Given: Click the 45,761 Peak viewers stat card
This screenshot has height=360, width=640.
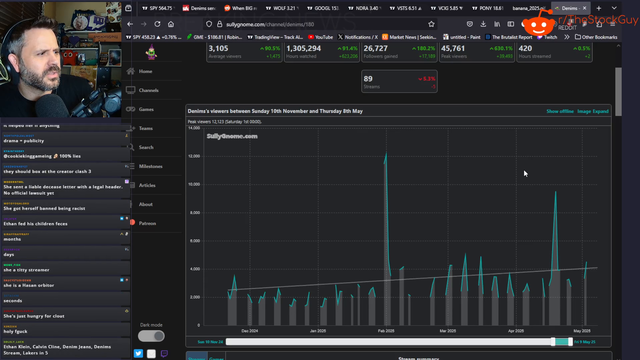Looking at the screenshot, I should pyautogui.click(x=477, y=52).
